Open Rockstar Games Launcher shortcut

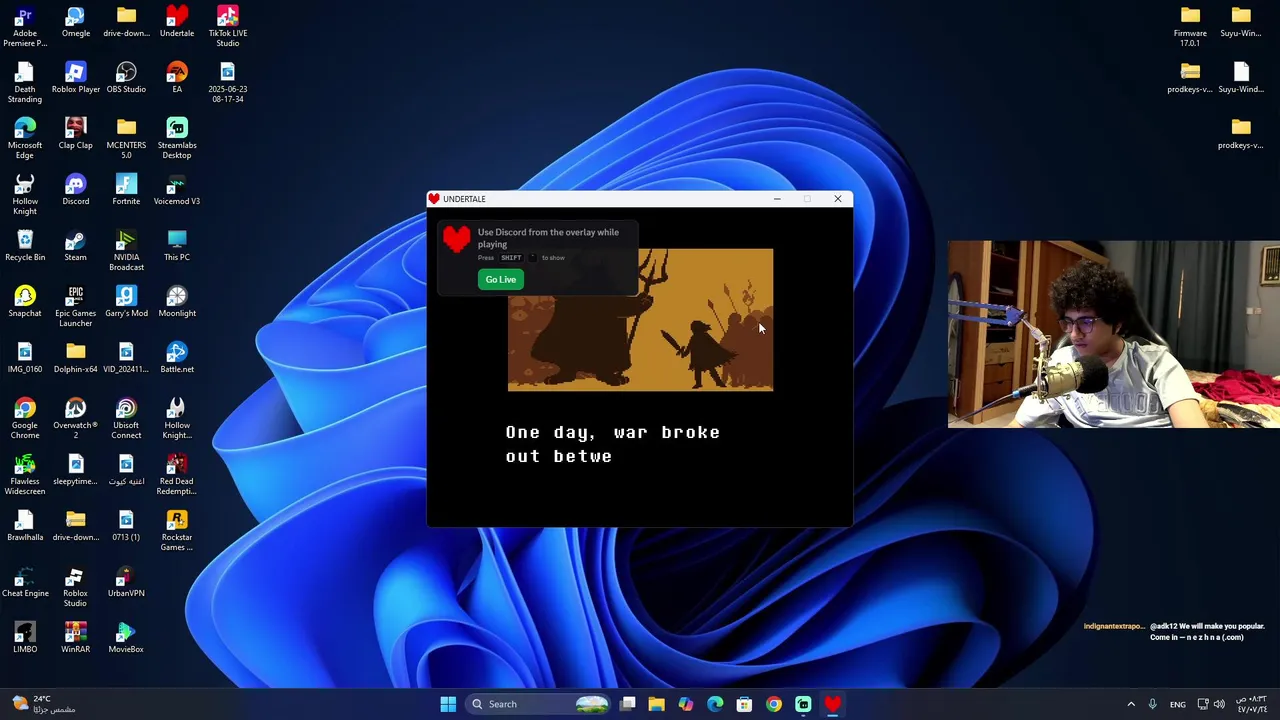[x=177, y=531]
